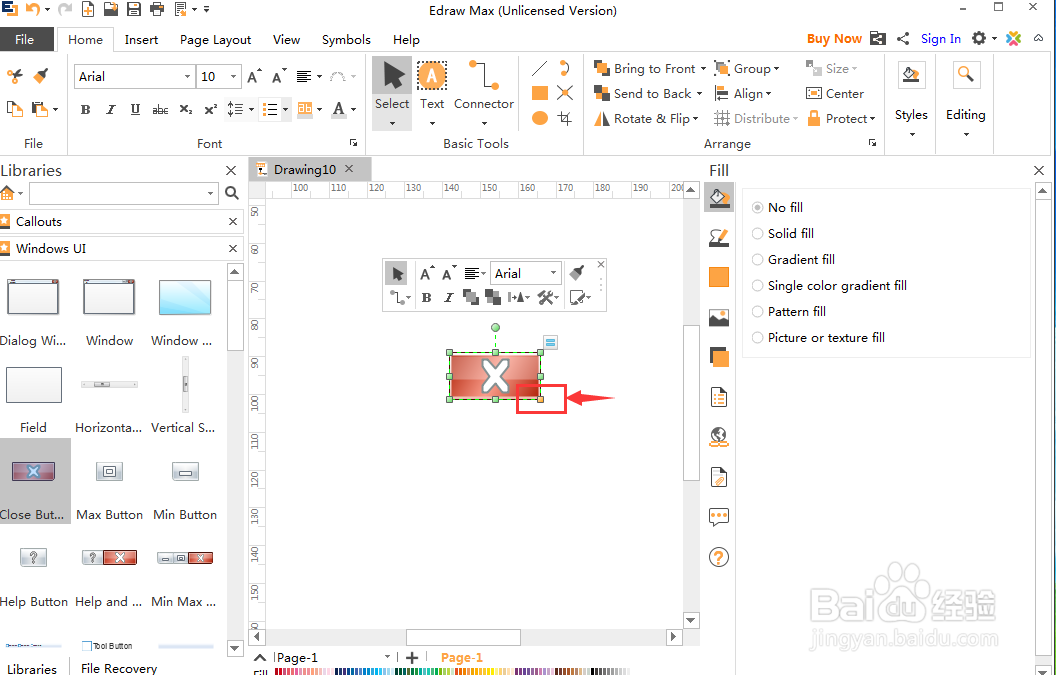Open the Help tab
The height and width of the screenshot is (675, 1056).
406,40
